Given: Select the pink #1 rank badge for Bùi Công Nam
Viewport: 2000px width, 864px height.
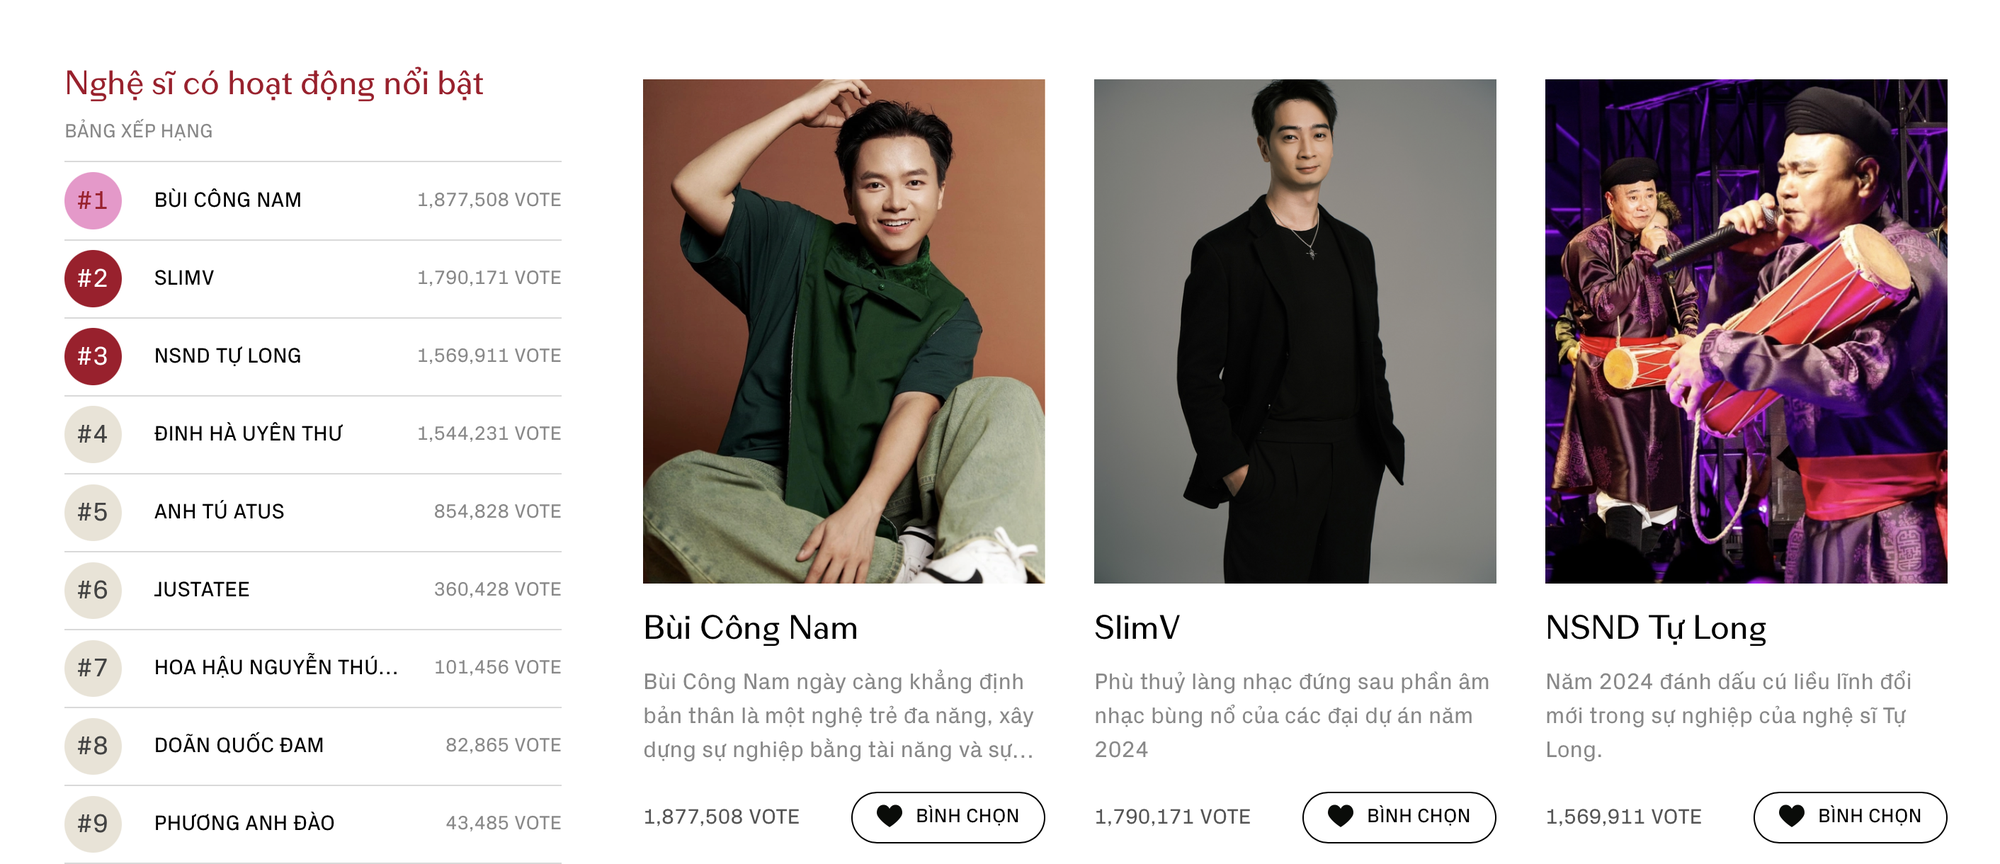Looking at the screenshot, I should click(x=93, y=199).
